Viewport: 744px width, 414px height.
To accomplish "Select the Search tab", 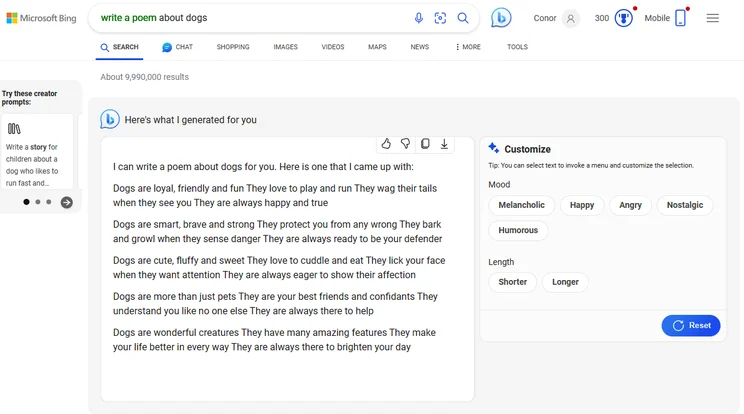I will pos(120,47).
